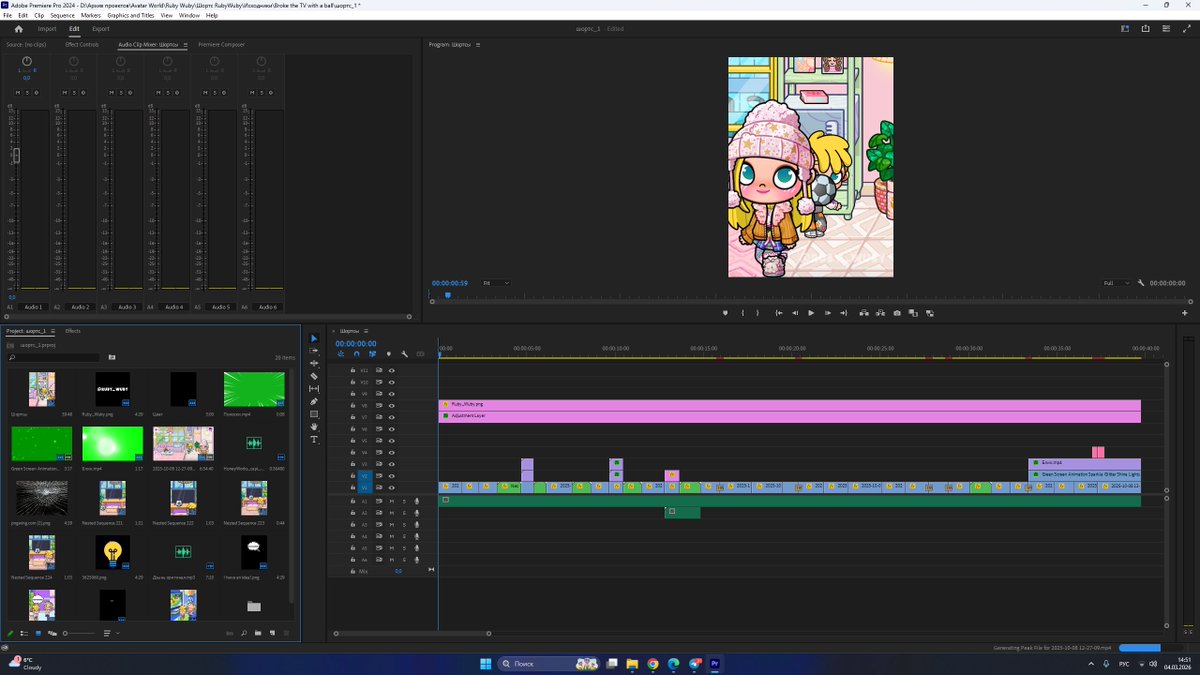Select the Selection tool arrow in tools panel
The height and width of the screenshot is (675, 1200).
[x=314, y=339]
